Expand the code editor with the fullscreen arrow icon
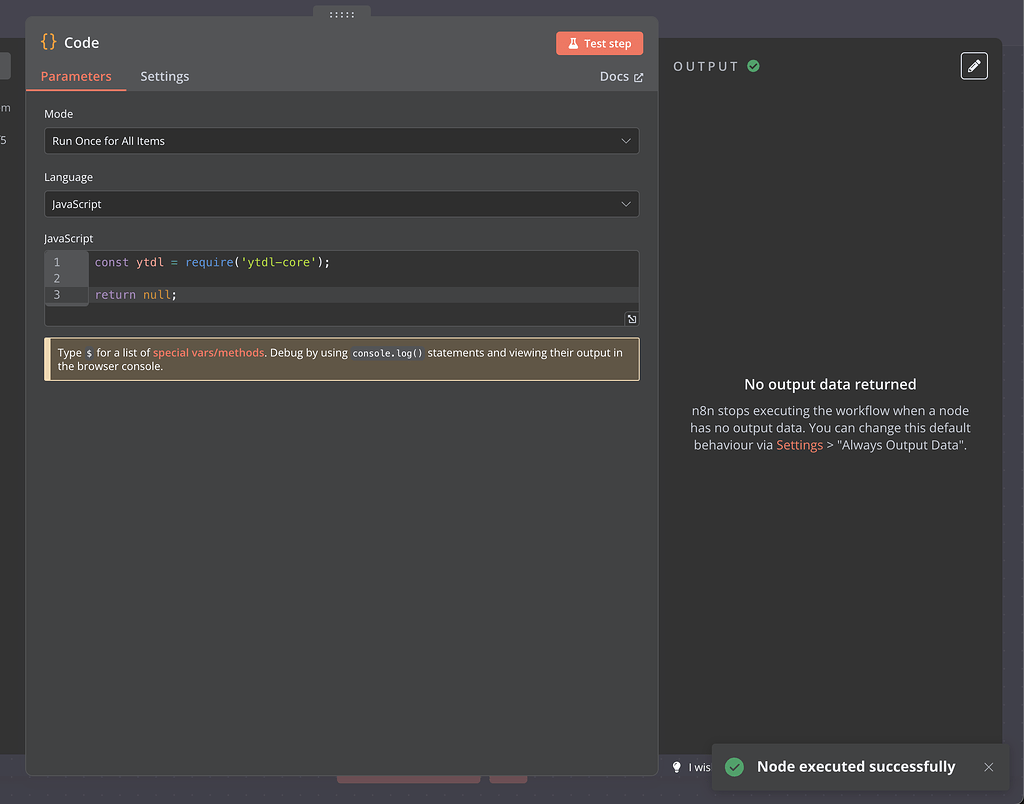 point(631,318)
